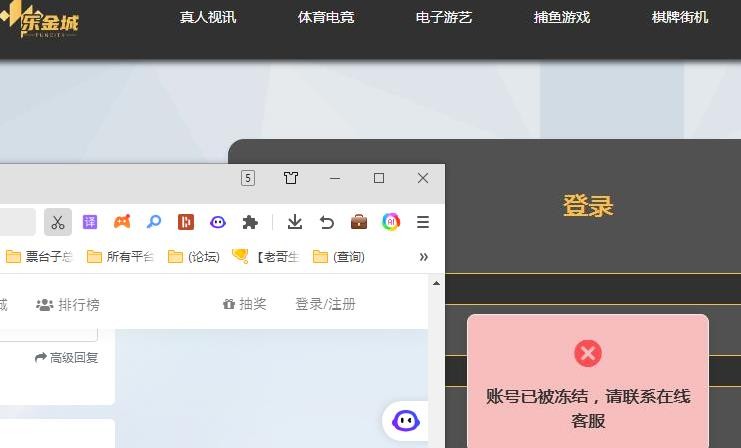This screenshot has width=741, height=448.
Task: Open the browser downloads arrow icon
Action: [x=294, y=222]
